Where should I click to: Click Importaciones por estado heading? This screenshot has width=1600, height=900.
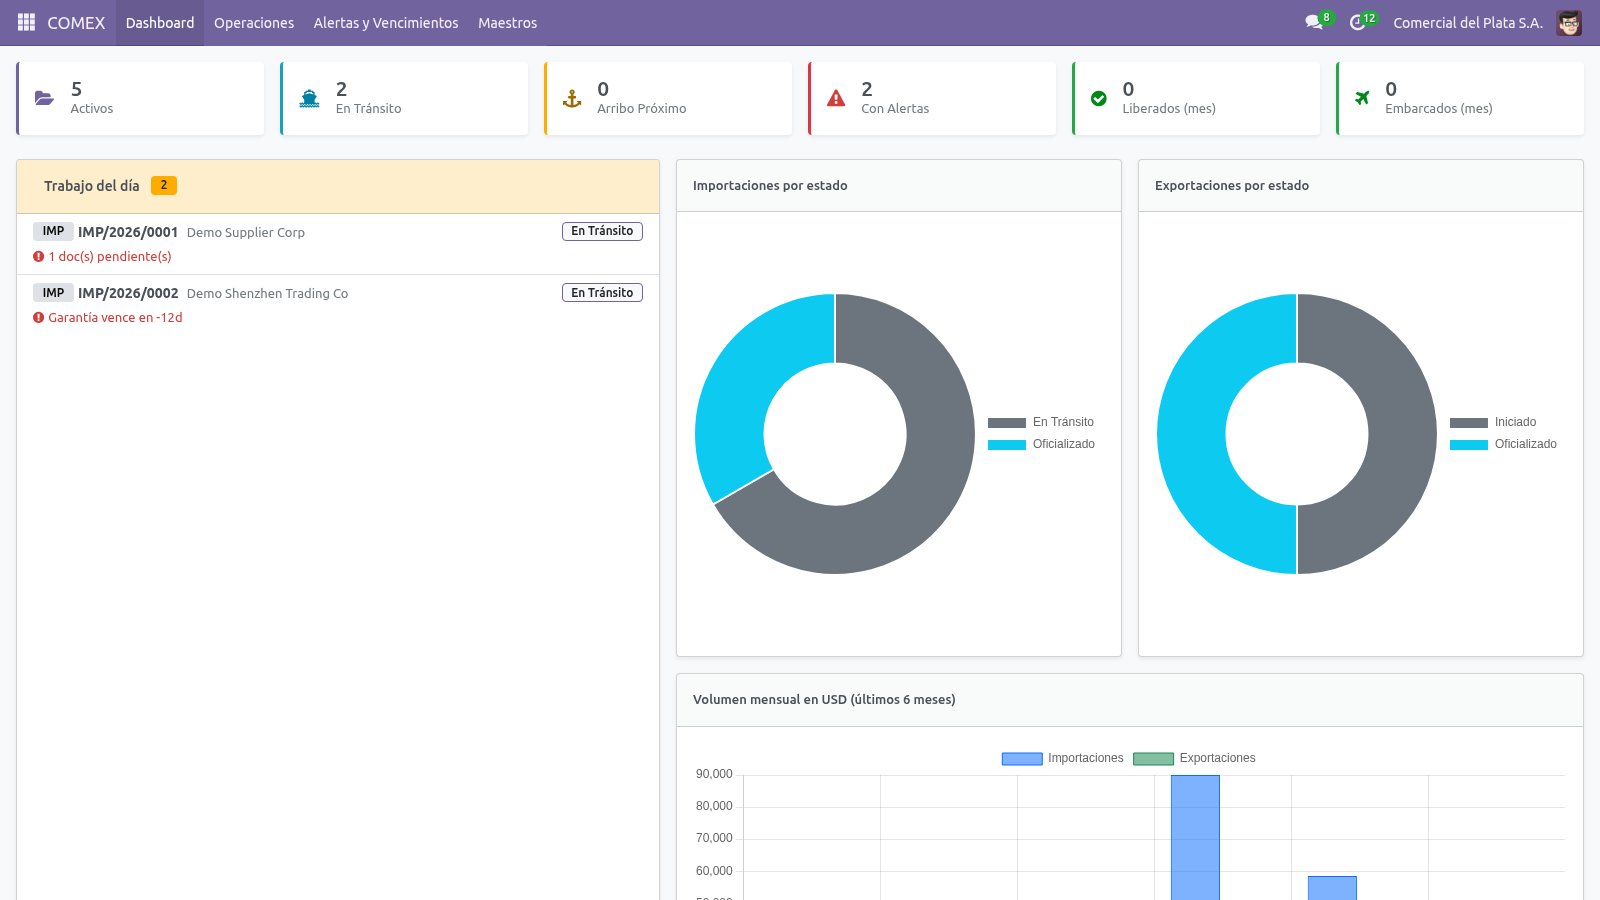[770, 185]
